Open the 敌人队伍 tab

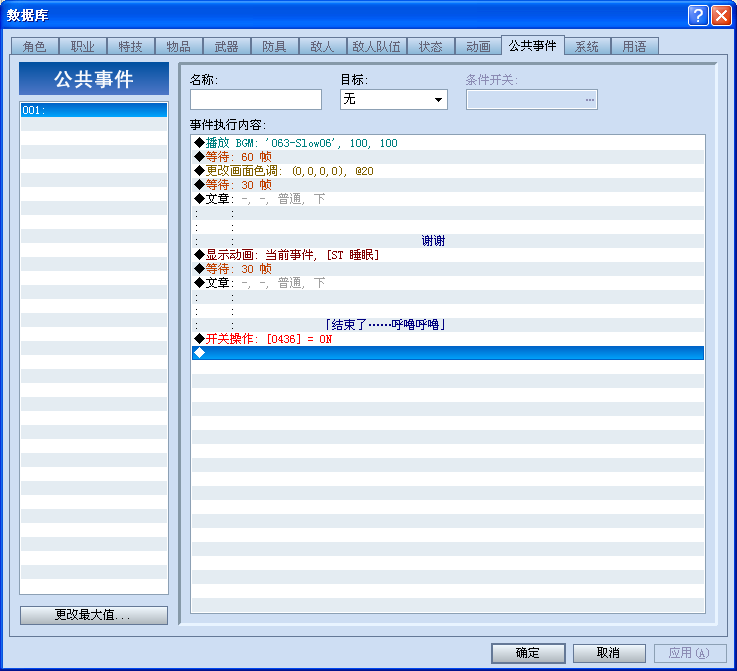(376, 46)
